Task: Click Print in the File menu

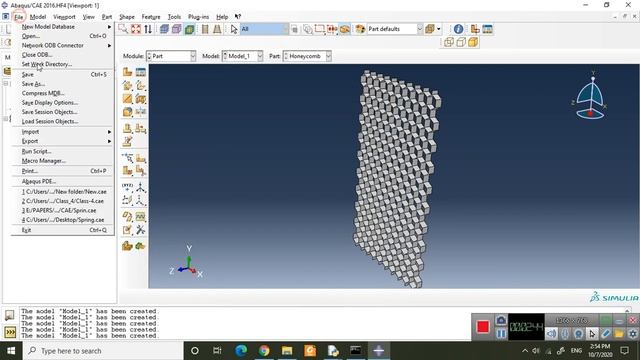Action: coord(63,171)
